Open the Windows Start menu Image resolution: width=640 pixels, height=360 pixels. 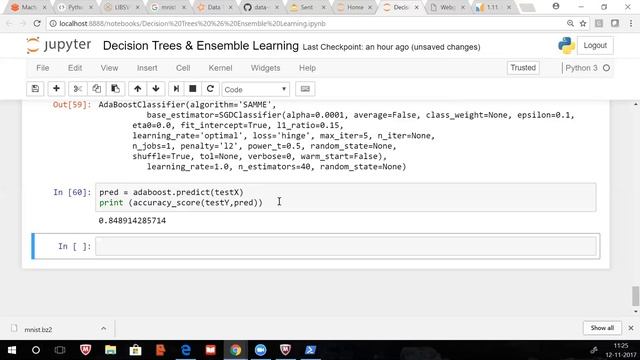pos(11,350)
